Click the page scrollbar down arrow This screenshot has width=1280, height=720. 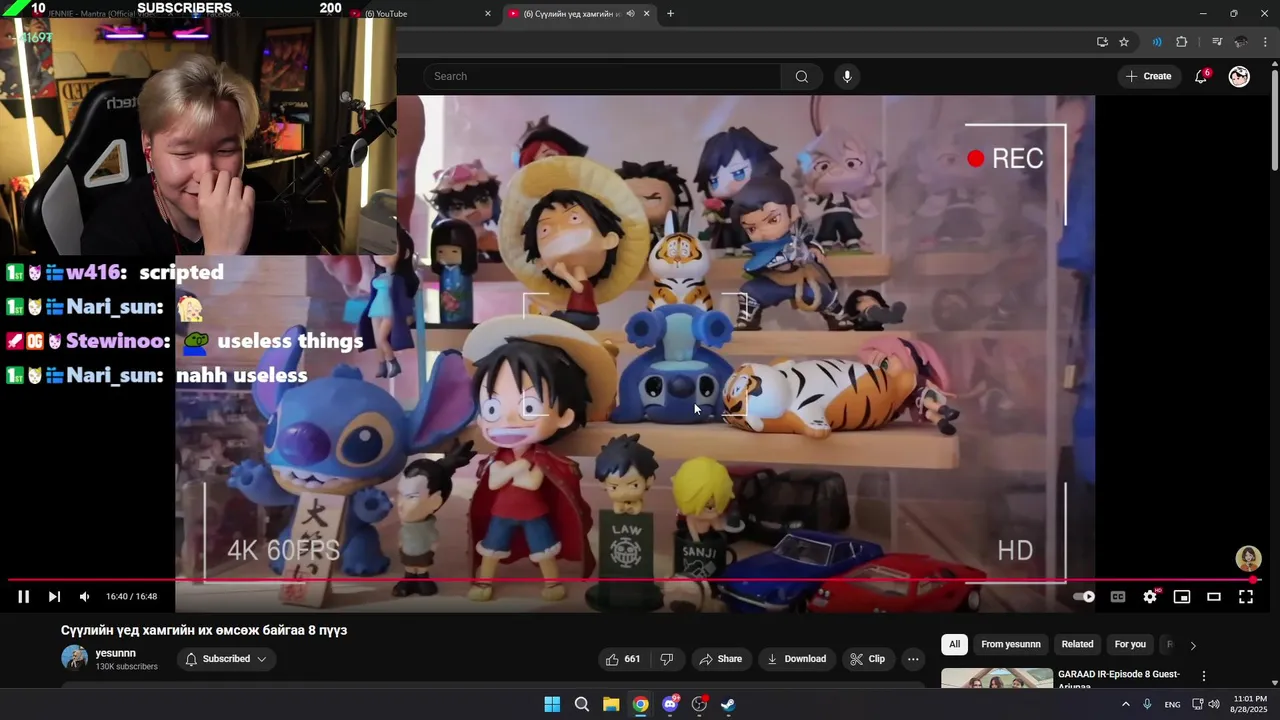(1274, 683)
